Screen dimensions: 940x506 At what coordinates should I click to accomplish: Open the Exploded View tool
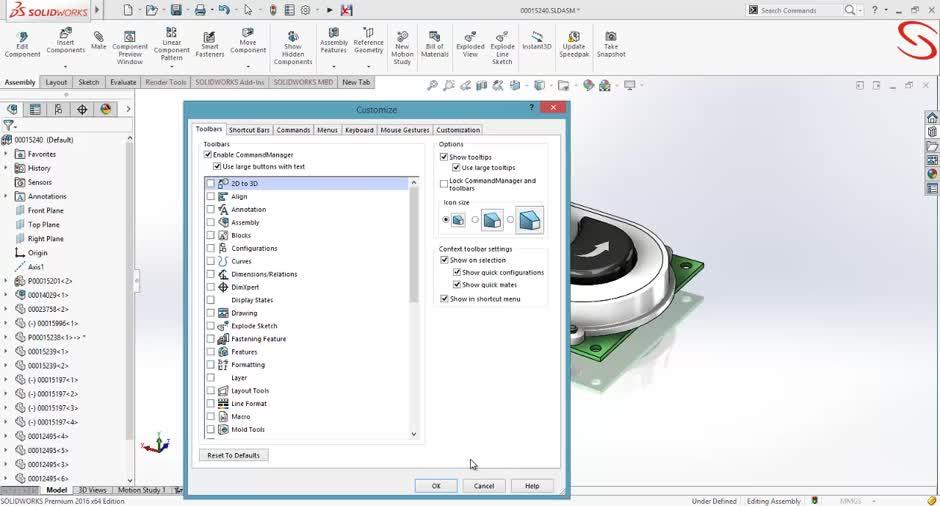tap(470, 45)
